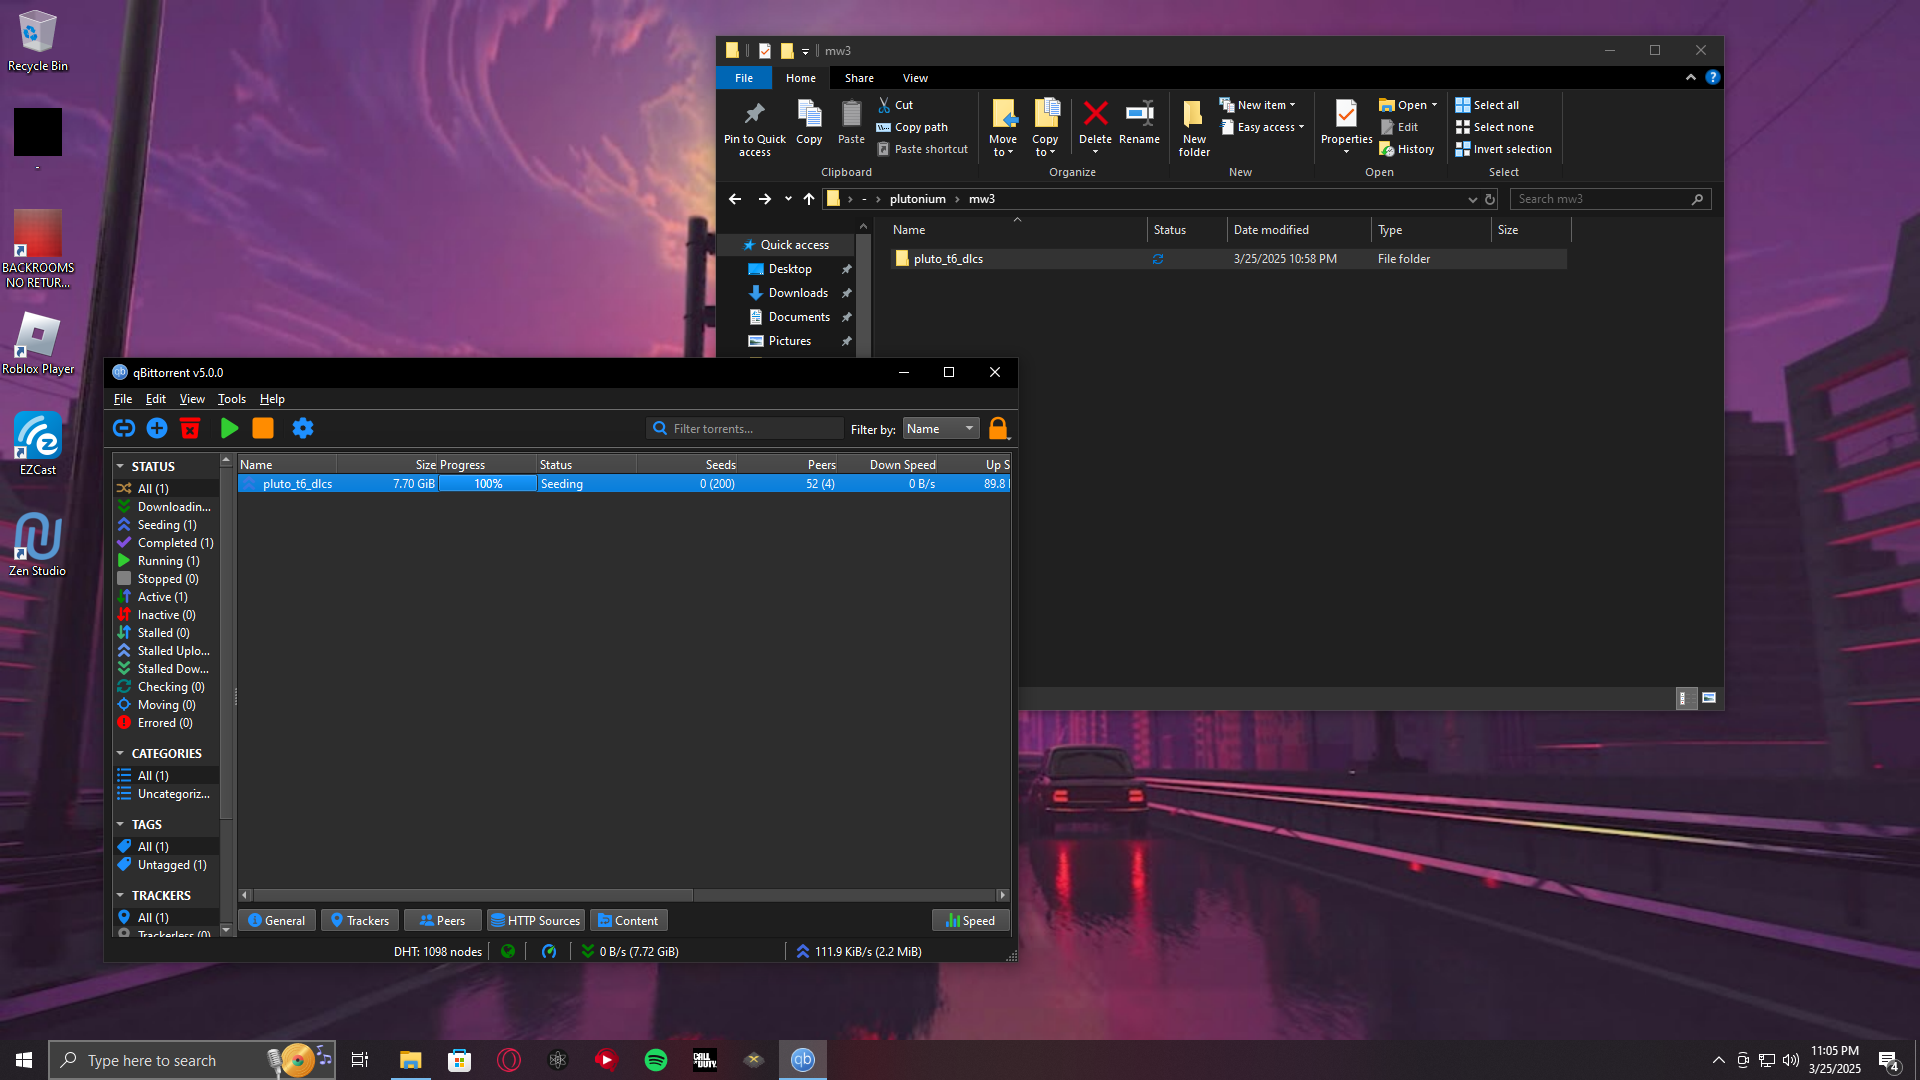Click the red Remove torrent icon
This screenshot has width=1920, height=1080.
pyautogui.click(x=190, y=428)
